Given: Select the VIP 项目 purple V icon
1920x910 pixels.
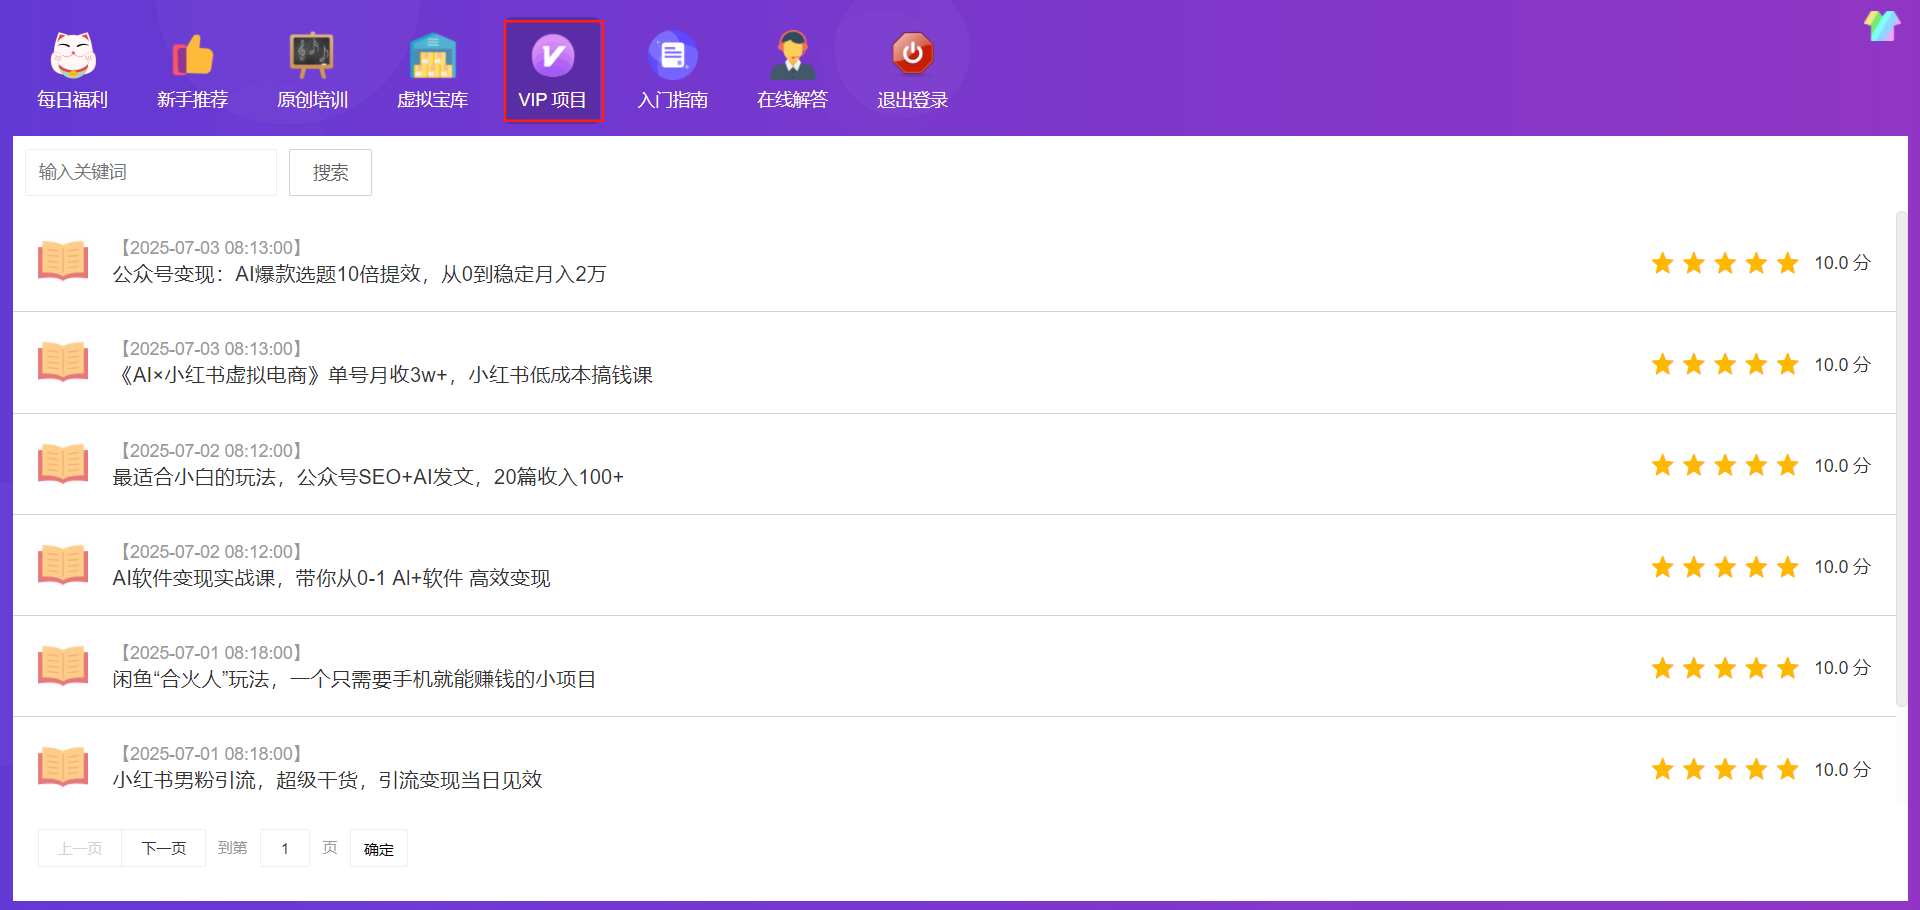Looking at the screenshot, I should (x=553, y=54).
